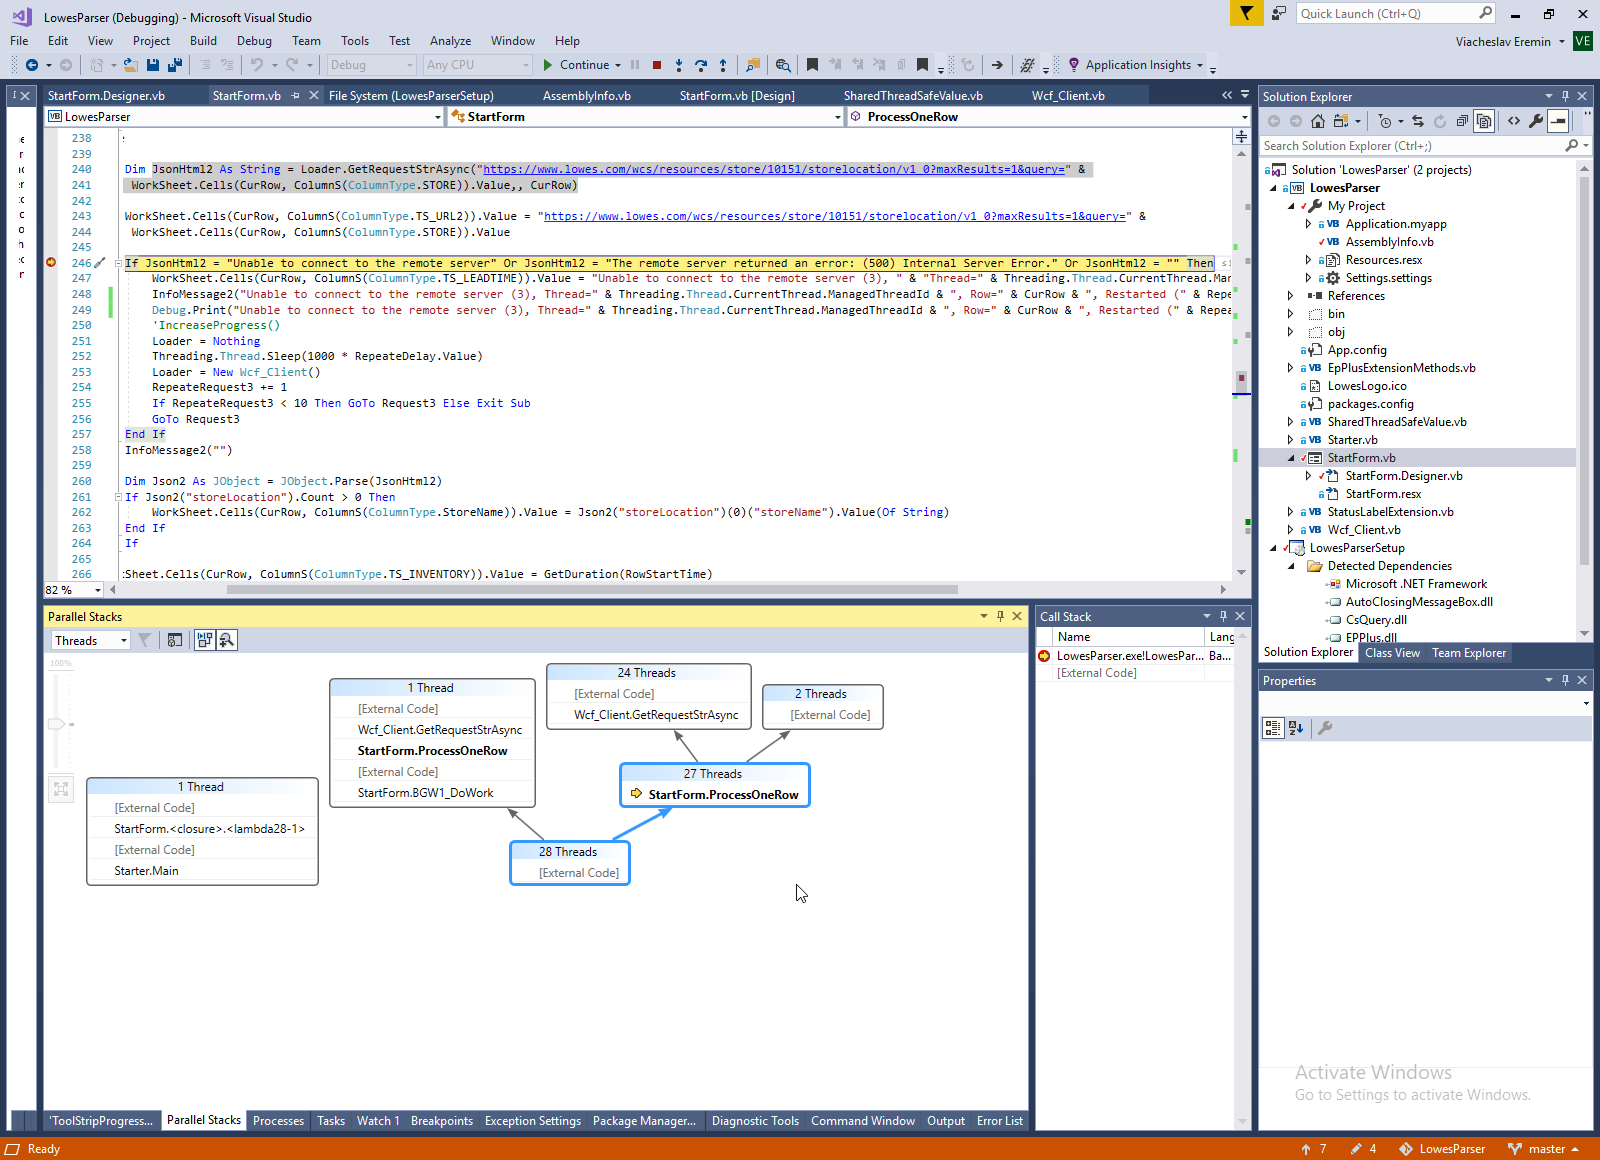Open the Output tab

point(946,1121)
